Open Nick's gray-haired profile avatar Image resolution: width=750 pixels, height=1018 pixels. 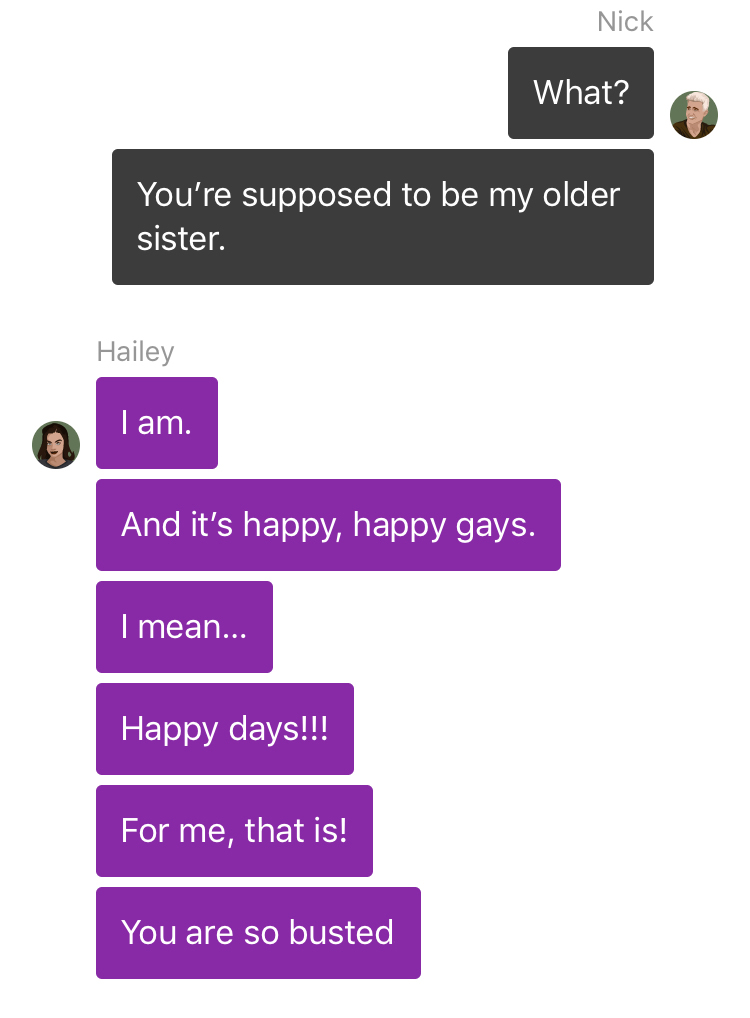pos(694,115)
